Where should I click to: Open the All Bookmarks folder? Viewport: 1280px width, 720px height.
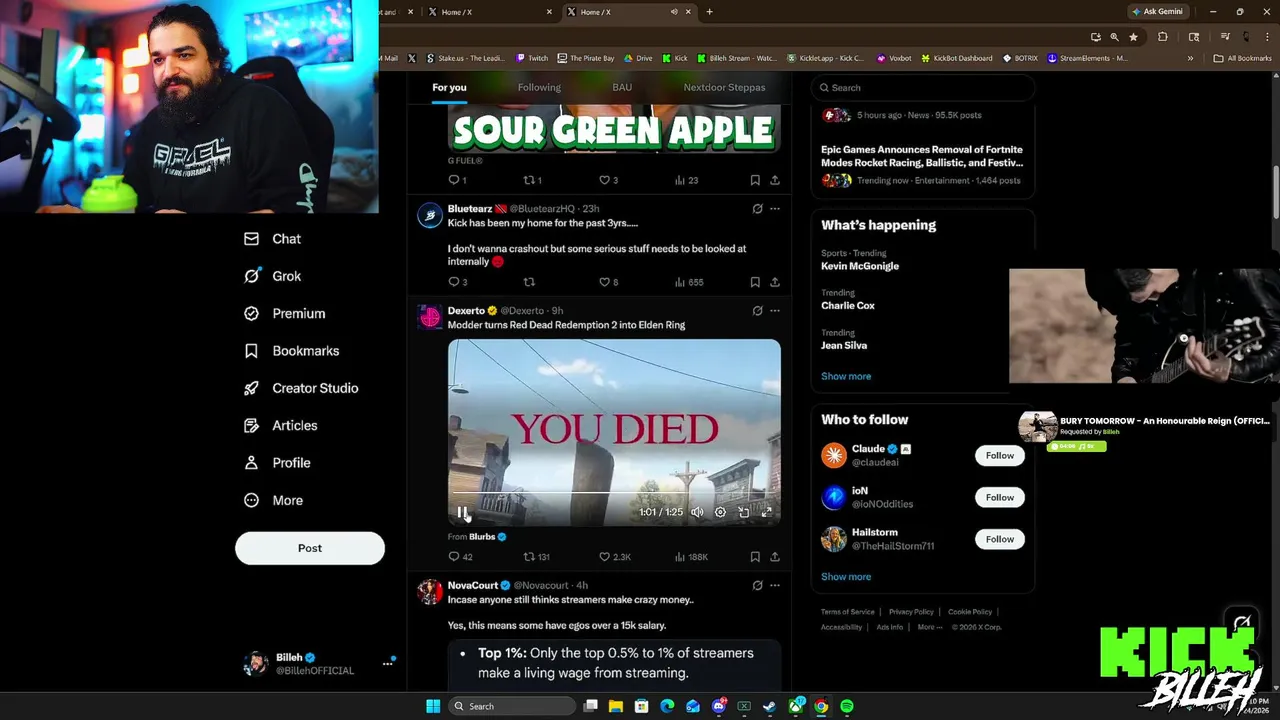point(1242,58)
